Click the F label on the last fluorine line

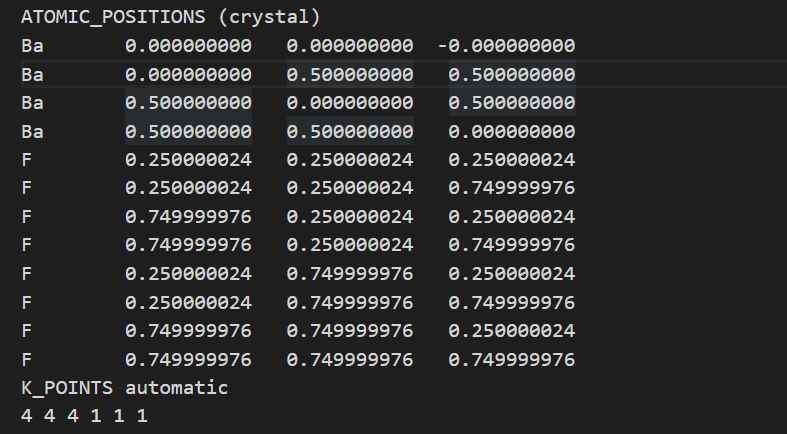click(26, 358)
